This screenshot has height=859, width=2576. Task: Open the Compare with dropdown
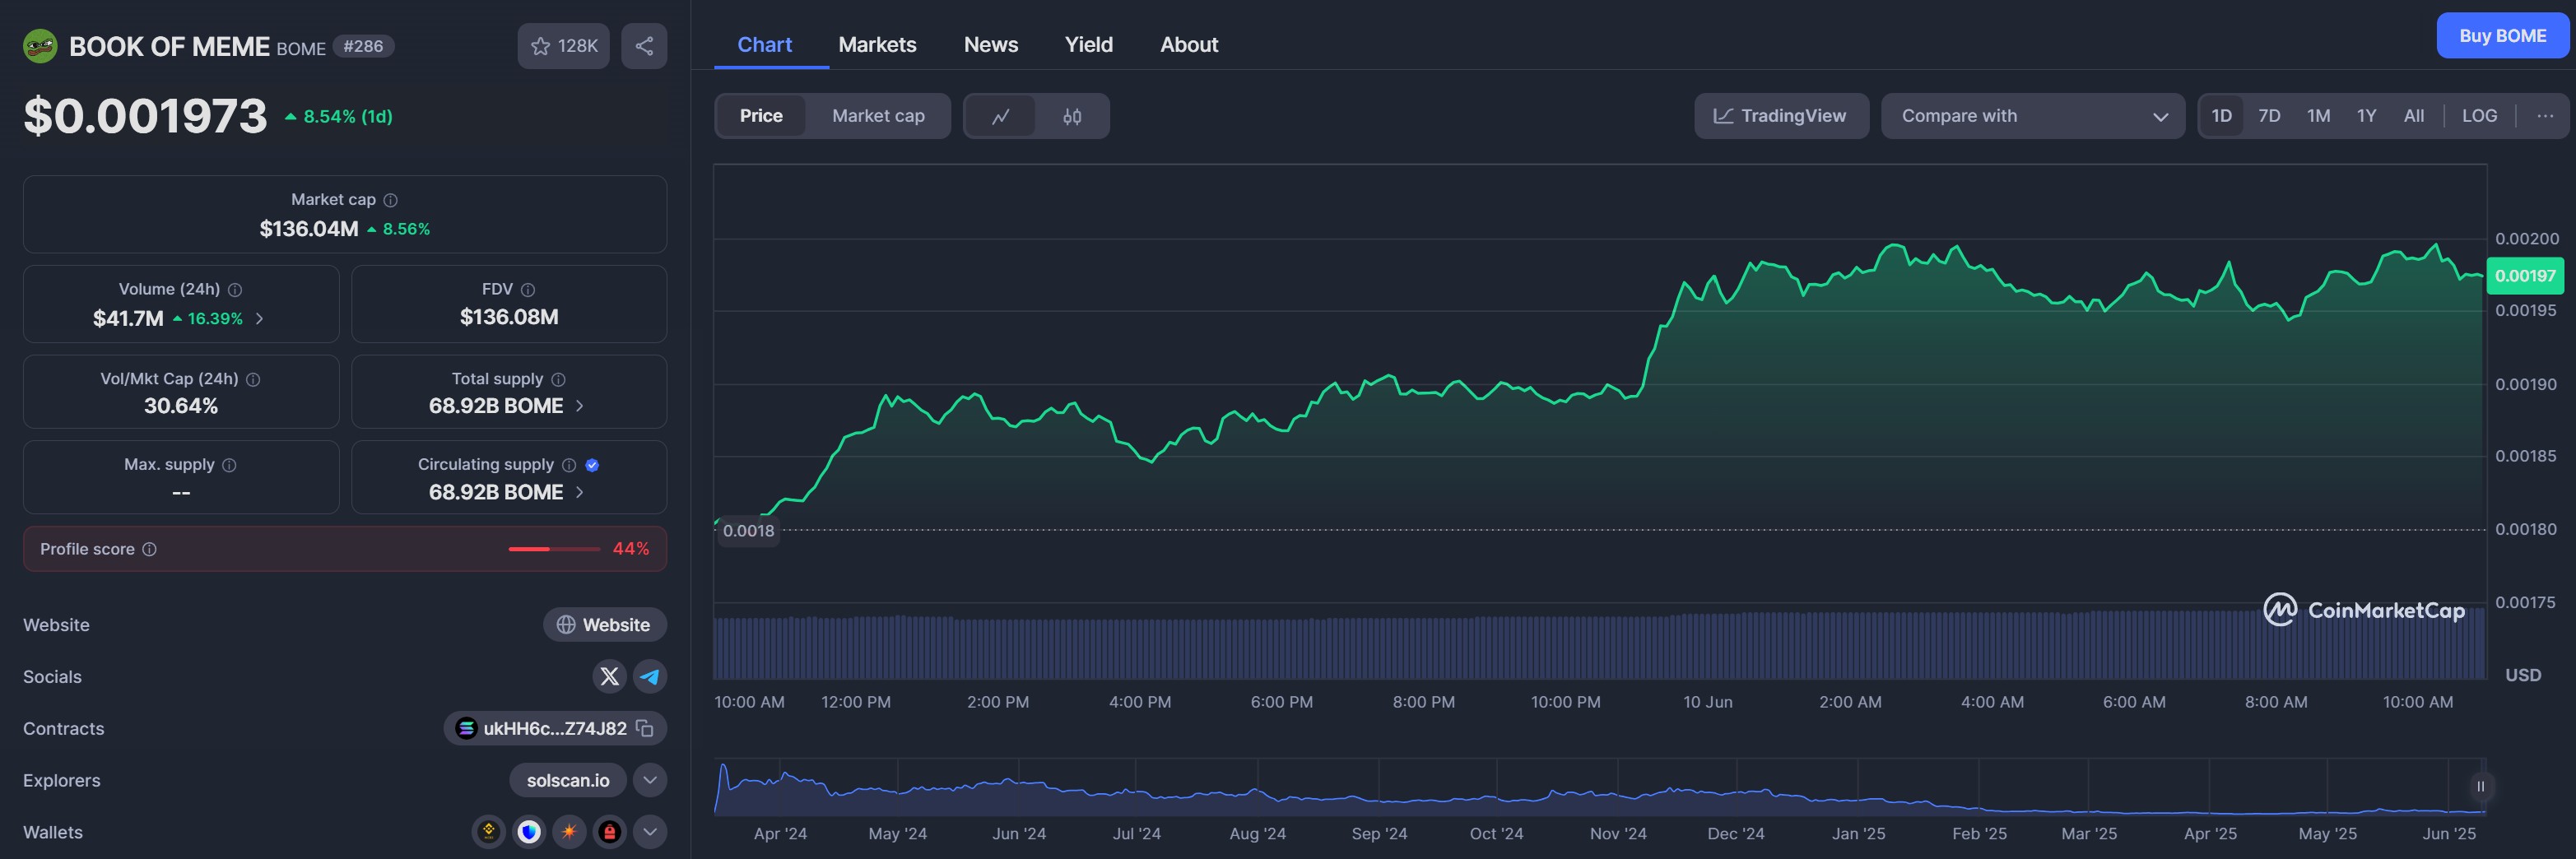point(2032,116)
